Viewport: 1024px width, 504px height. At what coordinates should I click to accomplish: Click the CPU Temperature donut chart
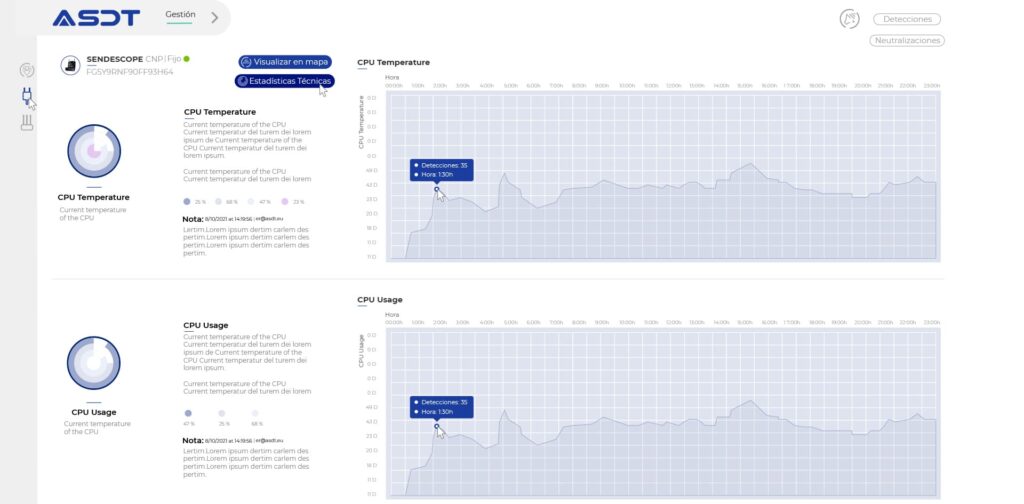(94, 151)
